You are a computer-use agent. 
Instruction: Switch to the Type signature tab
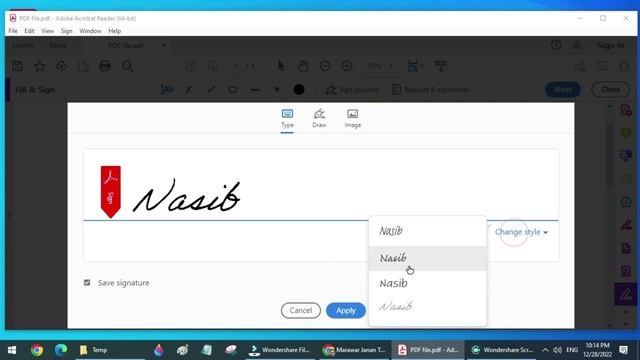tap(287, 119)
